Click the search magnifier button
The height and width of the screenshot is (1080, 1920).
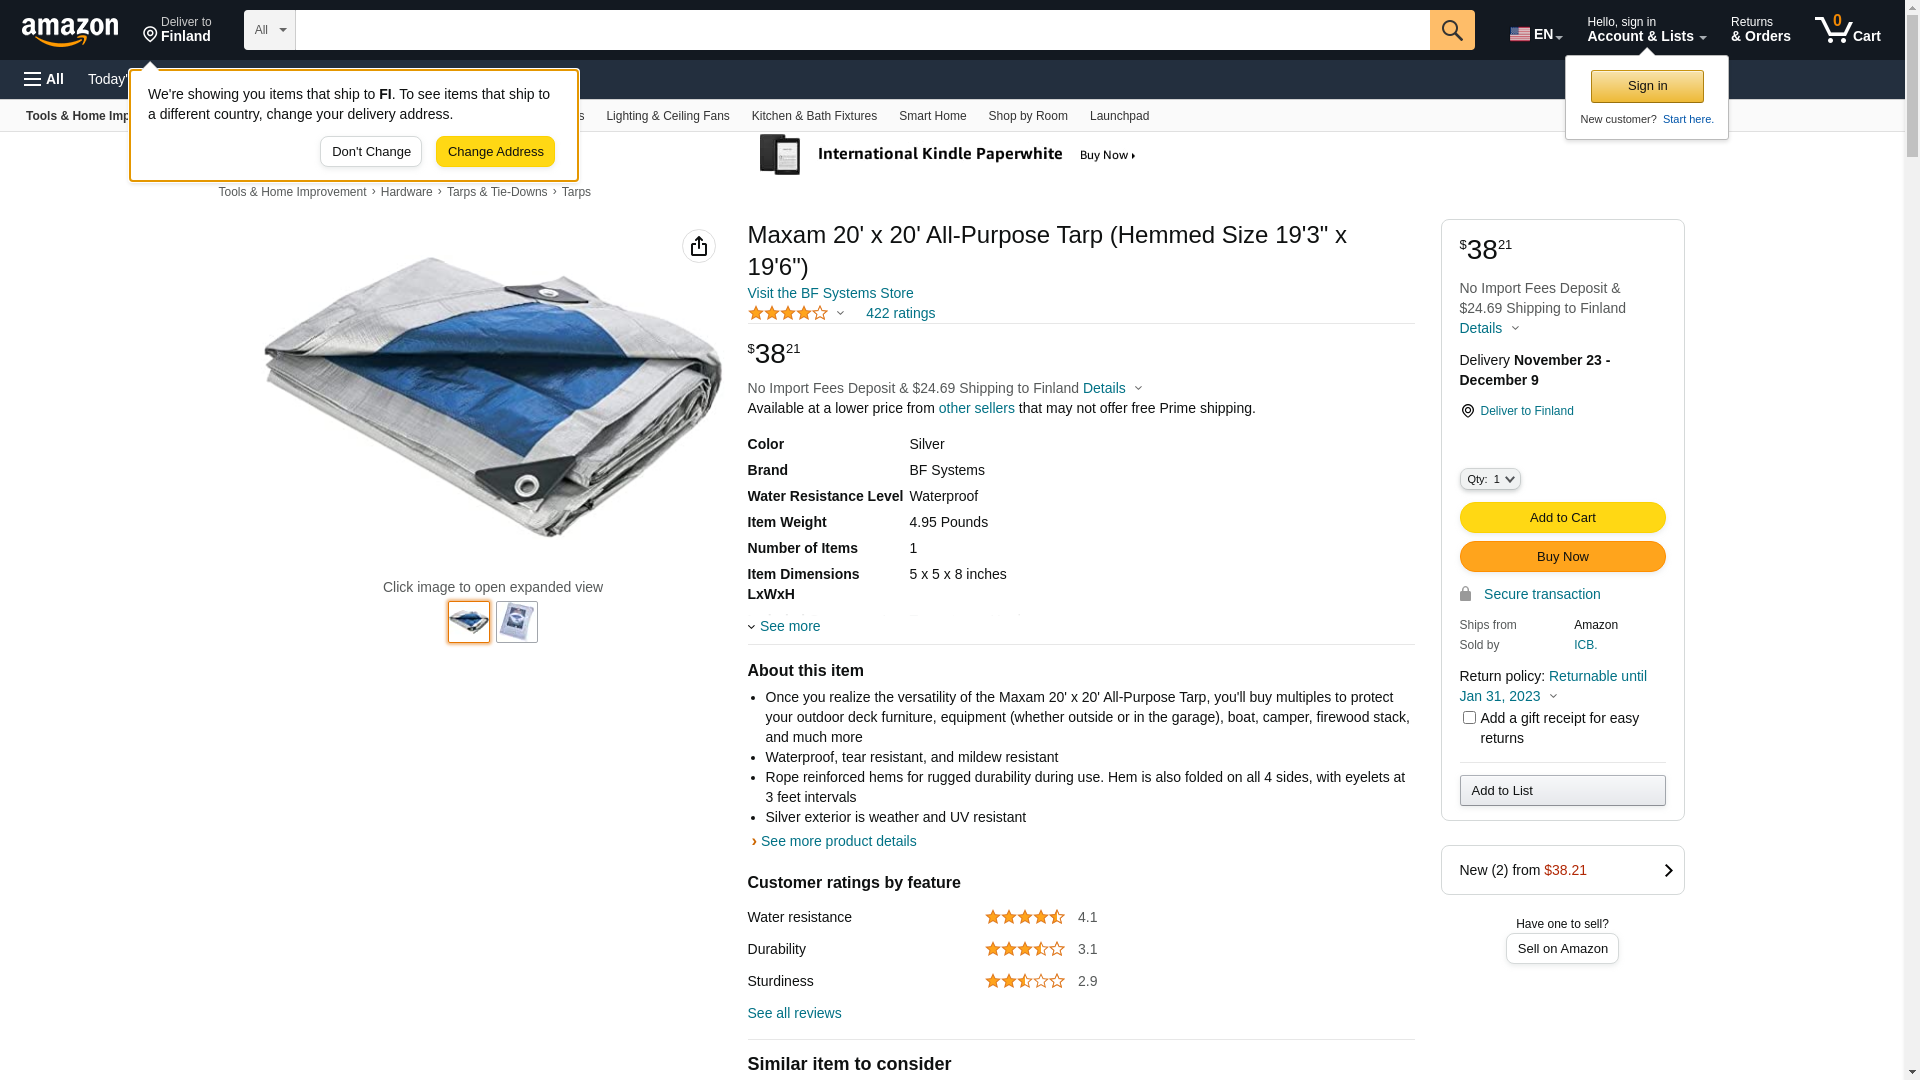click(x=1452, y=30)
